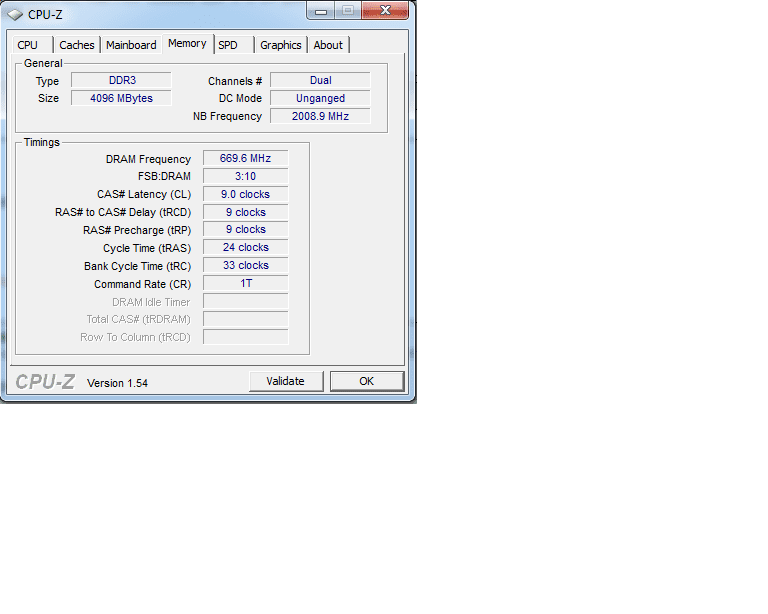This screenshot has height=614, width=768.
Task: Click the 9.0 clocks CAS Latency field
Action: 246,194
